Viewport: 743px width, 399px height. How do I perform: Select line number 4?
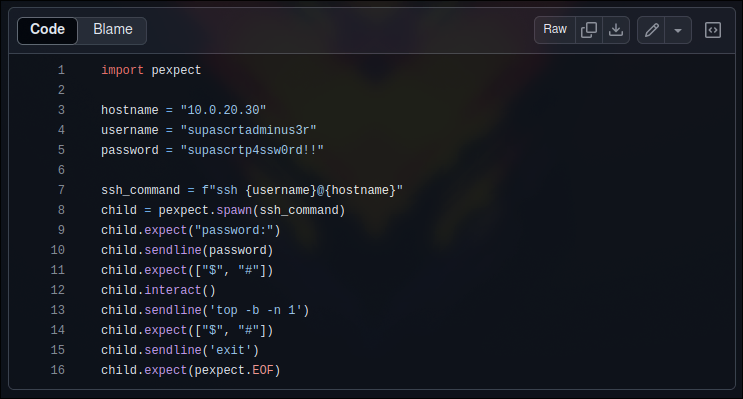coord(61,130)
